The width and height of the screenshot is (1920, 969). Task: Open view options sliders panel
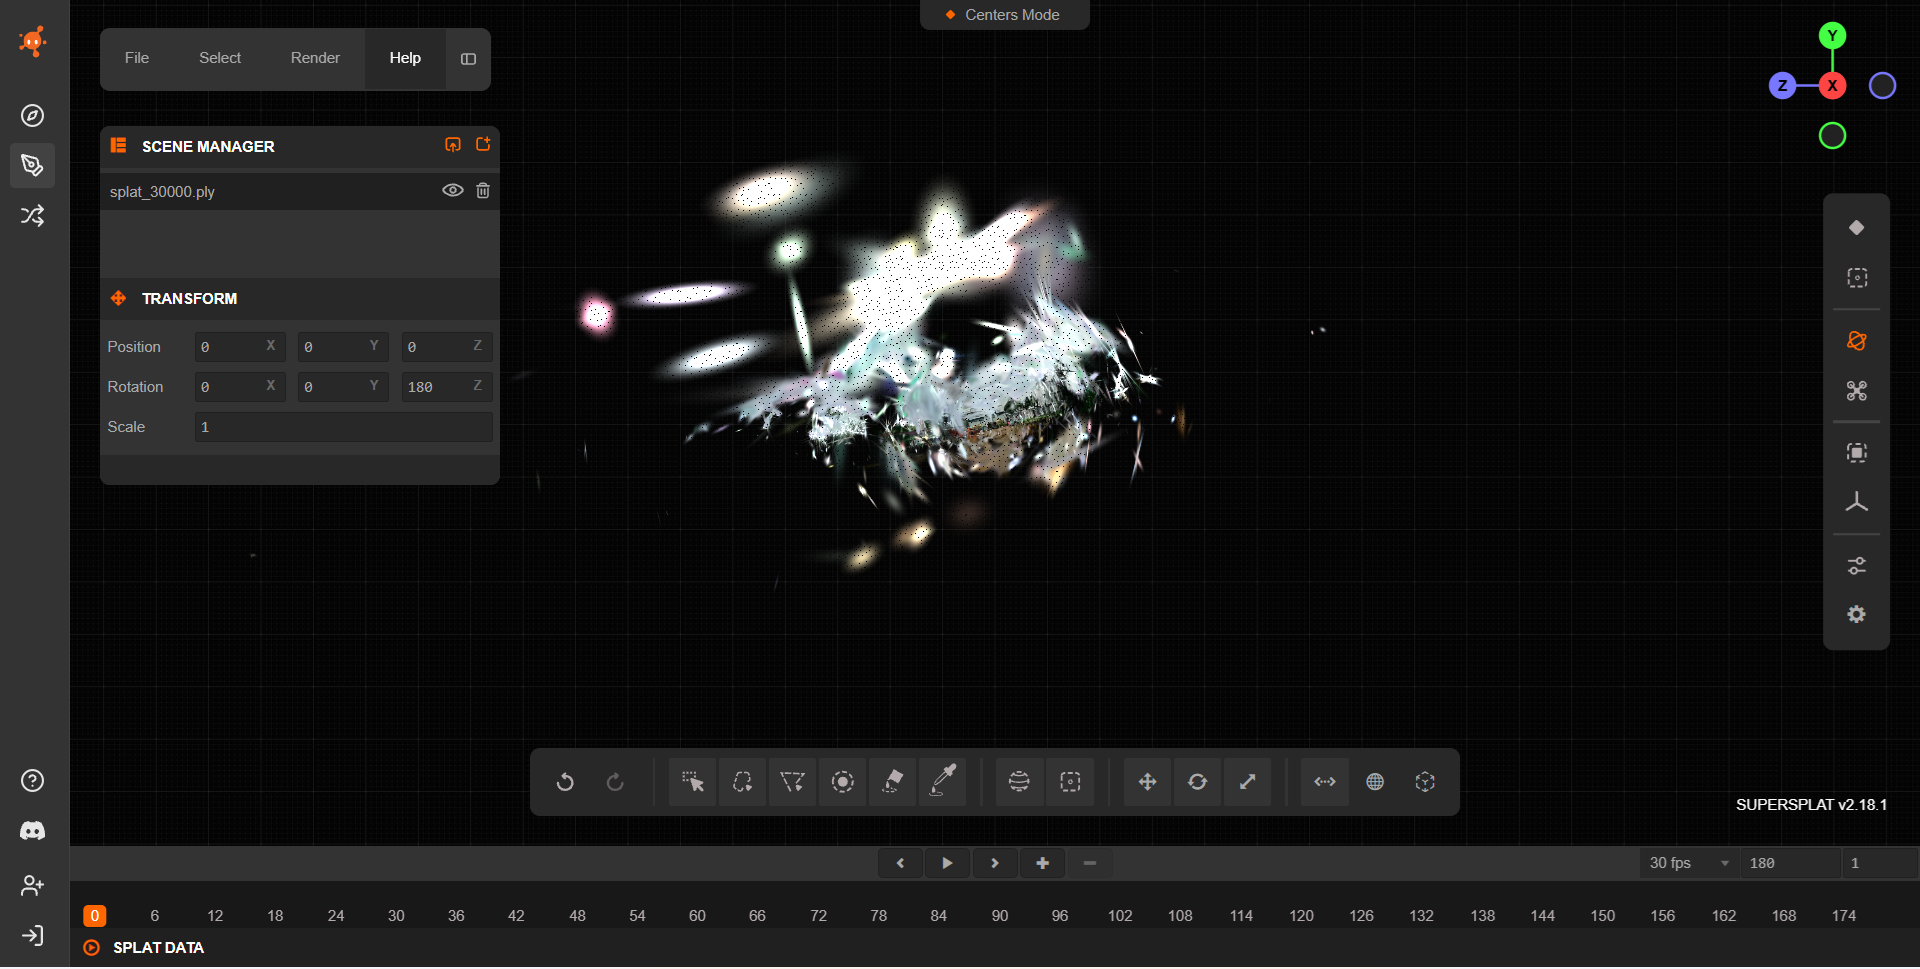point(1857,566)
